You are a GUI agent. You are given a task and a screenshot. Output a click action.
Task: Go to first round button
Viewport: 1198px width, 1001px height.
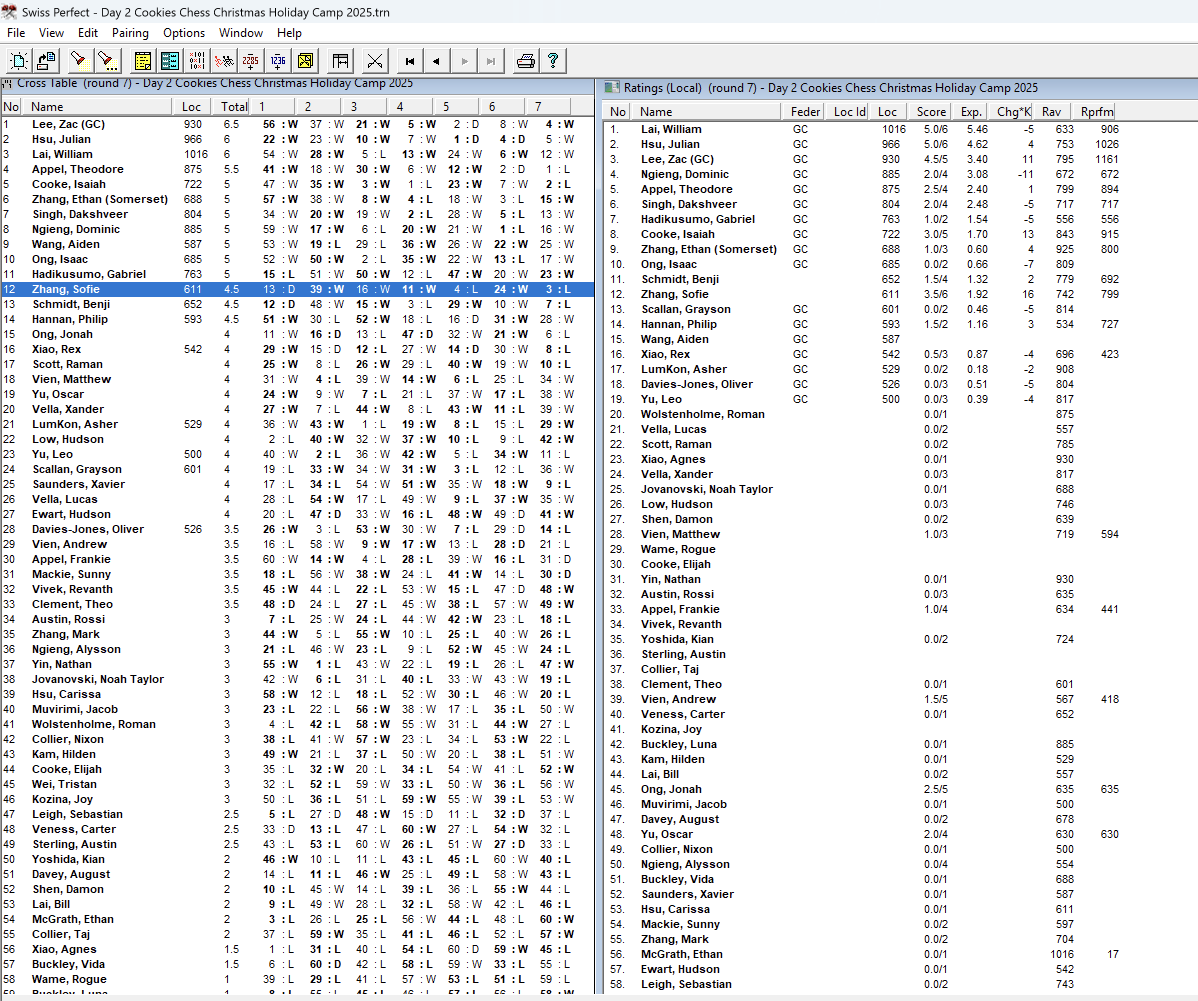pyautogui.click(x=410, y=60)
